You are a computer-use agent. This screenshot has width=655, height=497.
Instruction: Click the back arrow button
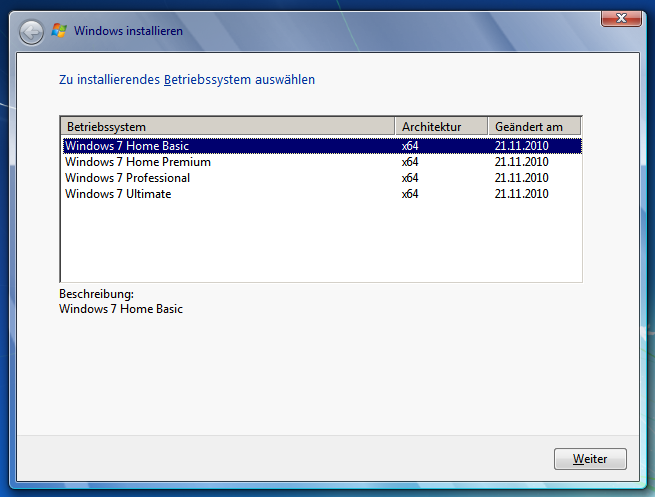coord(31,32)
